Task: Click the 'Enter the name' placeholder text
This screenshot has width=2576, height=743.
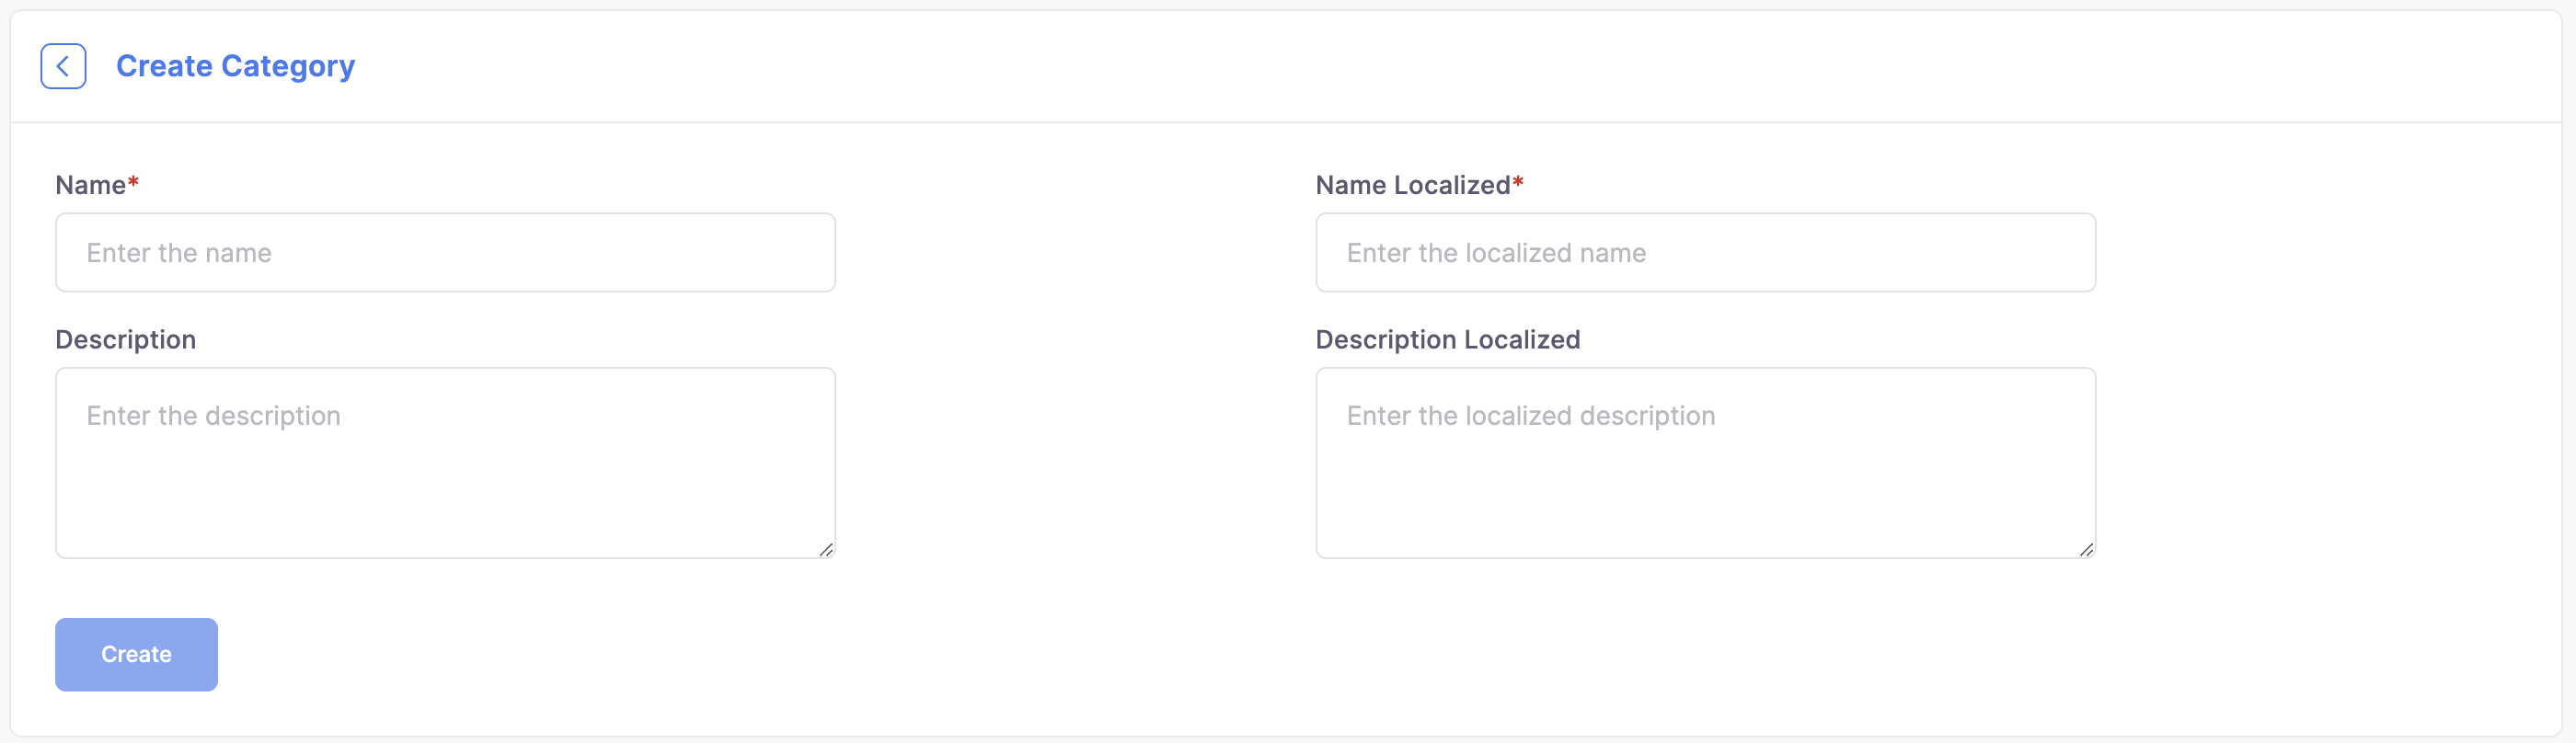Action: pyautogui.click(x=179, y=253)
